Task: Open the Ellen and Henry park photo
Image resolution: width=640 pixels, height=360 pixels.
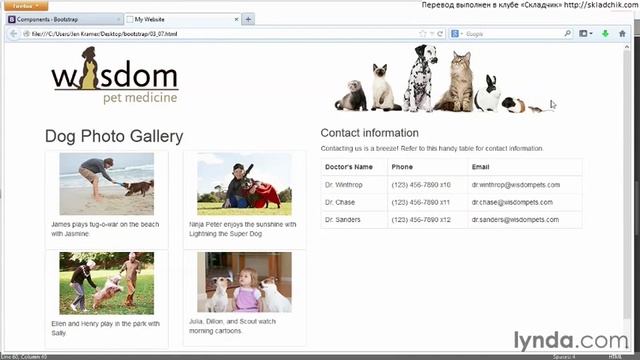Action: (107, 283)
